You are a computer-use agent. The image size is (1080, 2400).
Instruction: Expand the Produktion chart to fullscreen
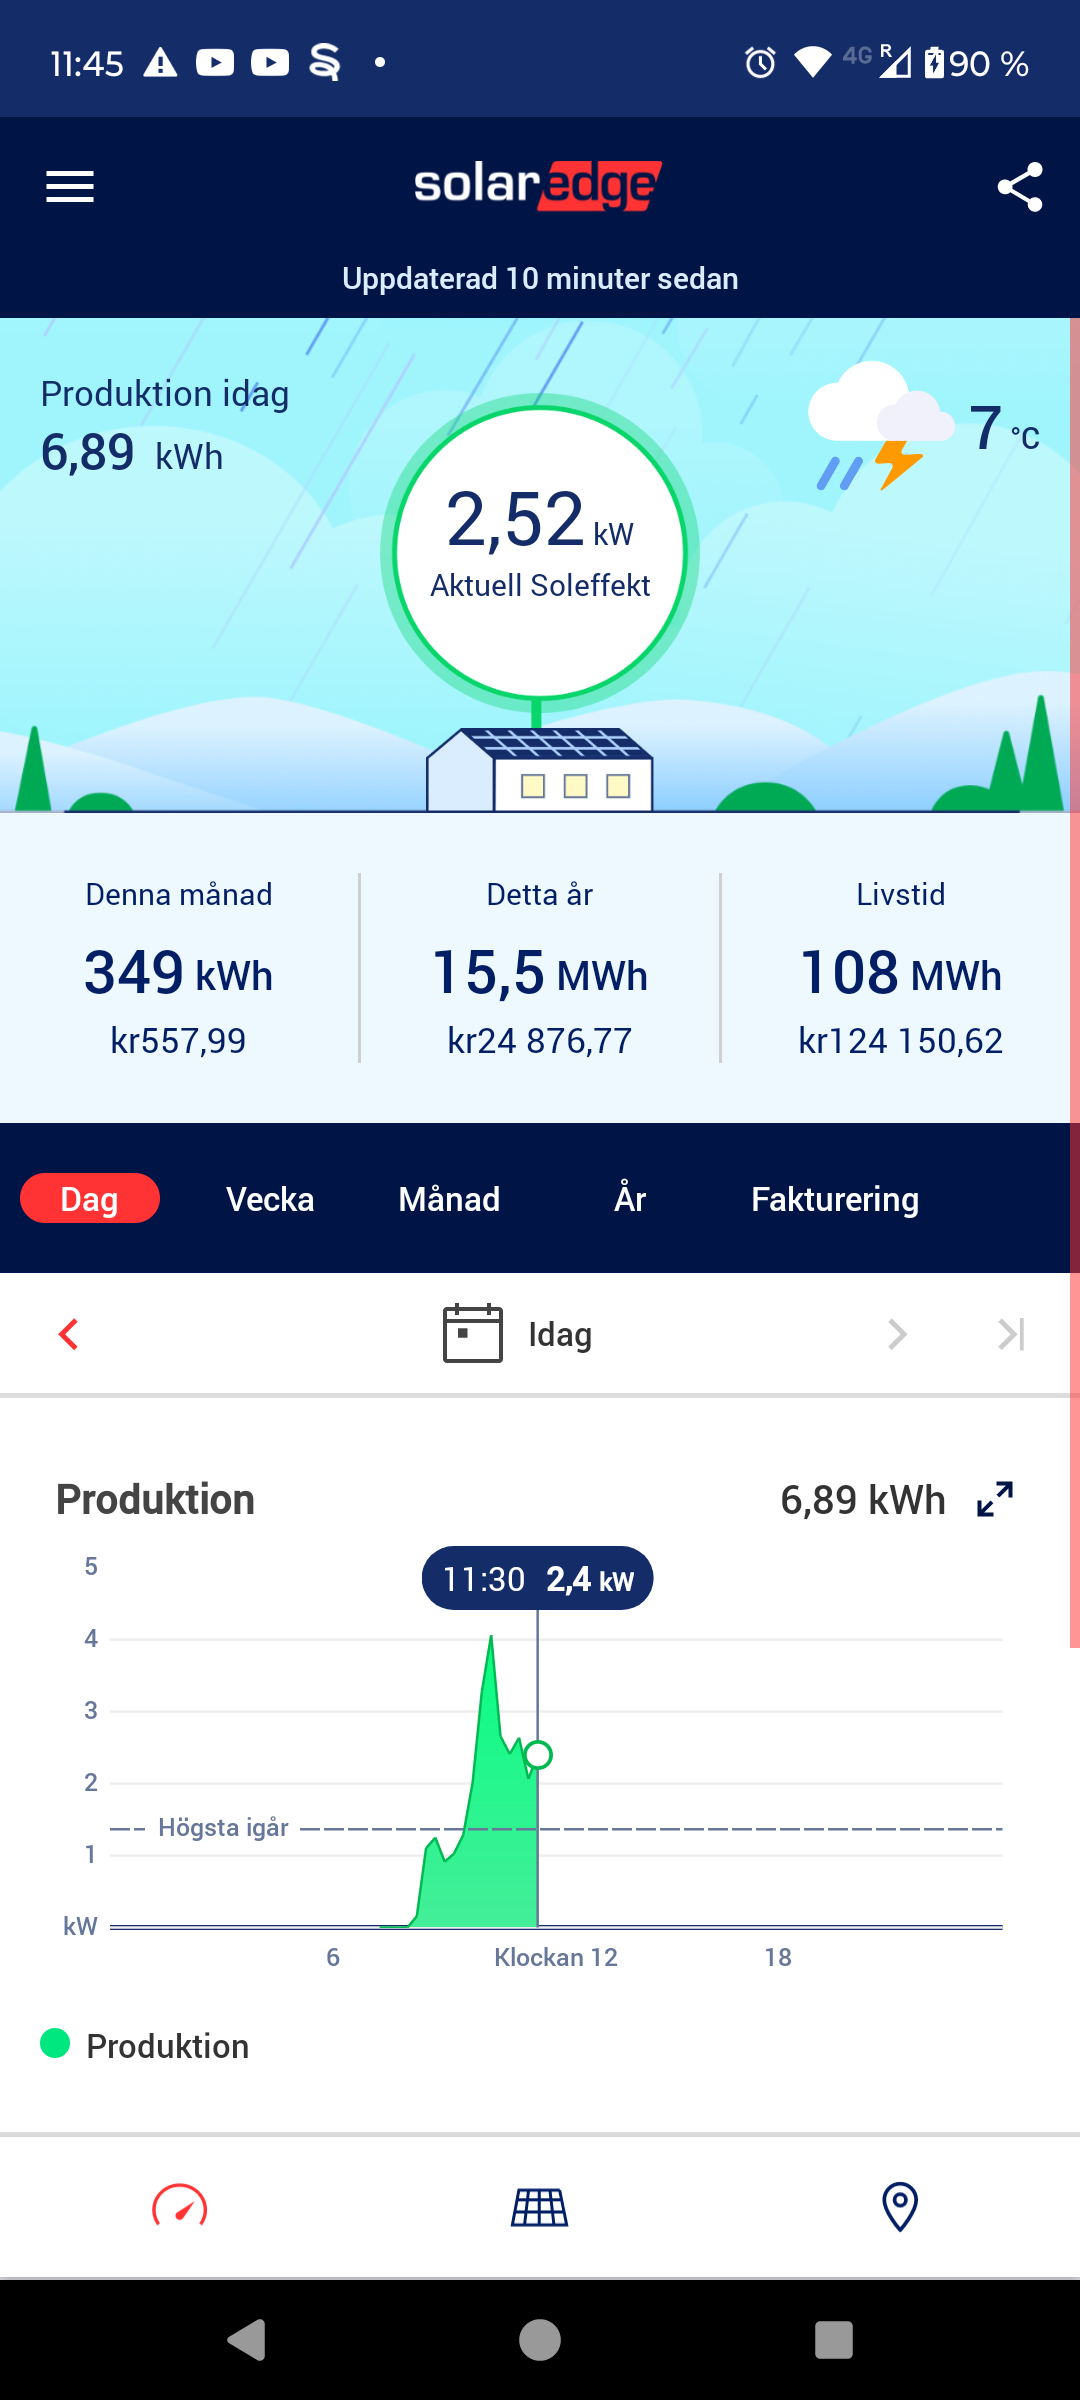tap(995, 1499)
